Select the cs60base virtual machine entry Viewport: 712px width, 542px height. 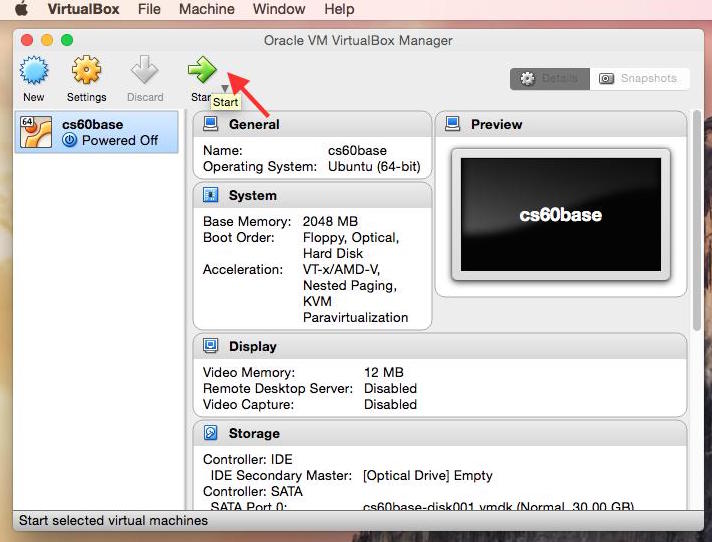(96, 132)
